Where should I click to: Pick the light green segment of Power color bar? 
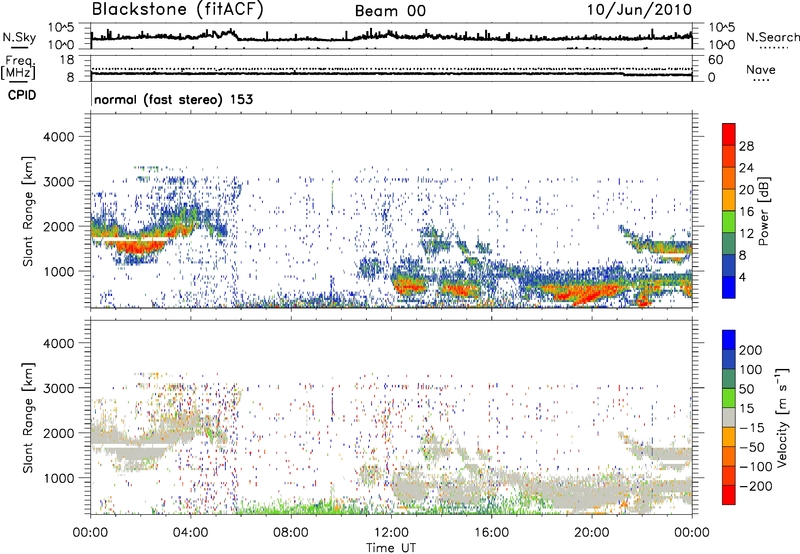tap(729, 222)
